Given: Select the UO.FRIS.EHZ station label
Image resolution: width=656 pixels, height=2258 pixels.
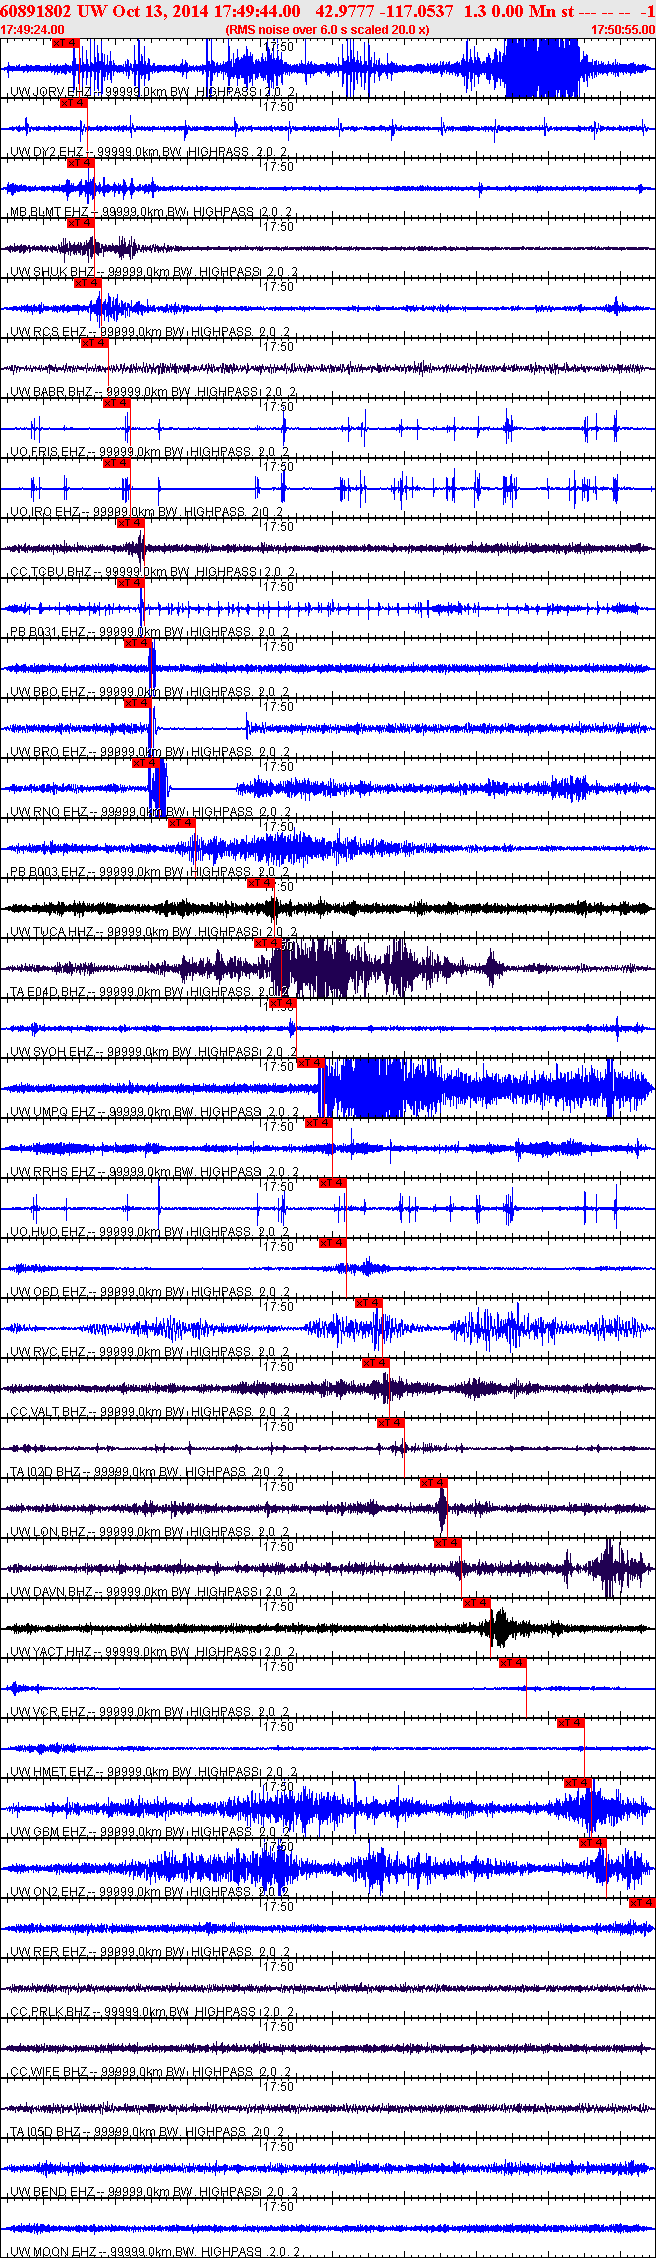Looking at the screenshot, I should pos(48,452).
